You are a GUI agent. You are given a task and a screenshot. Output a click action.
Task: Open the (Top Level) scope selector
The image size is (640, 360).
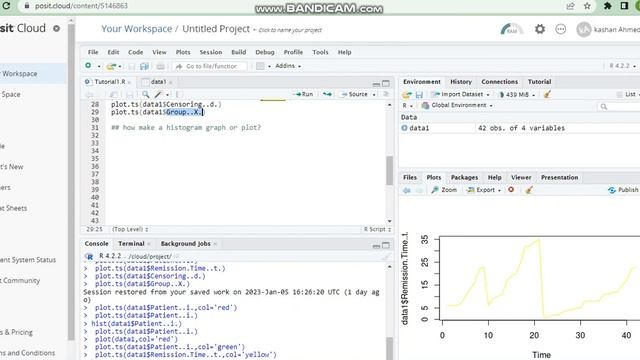point(130,229)
